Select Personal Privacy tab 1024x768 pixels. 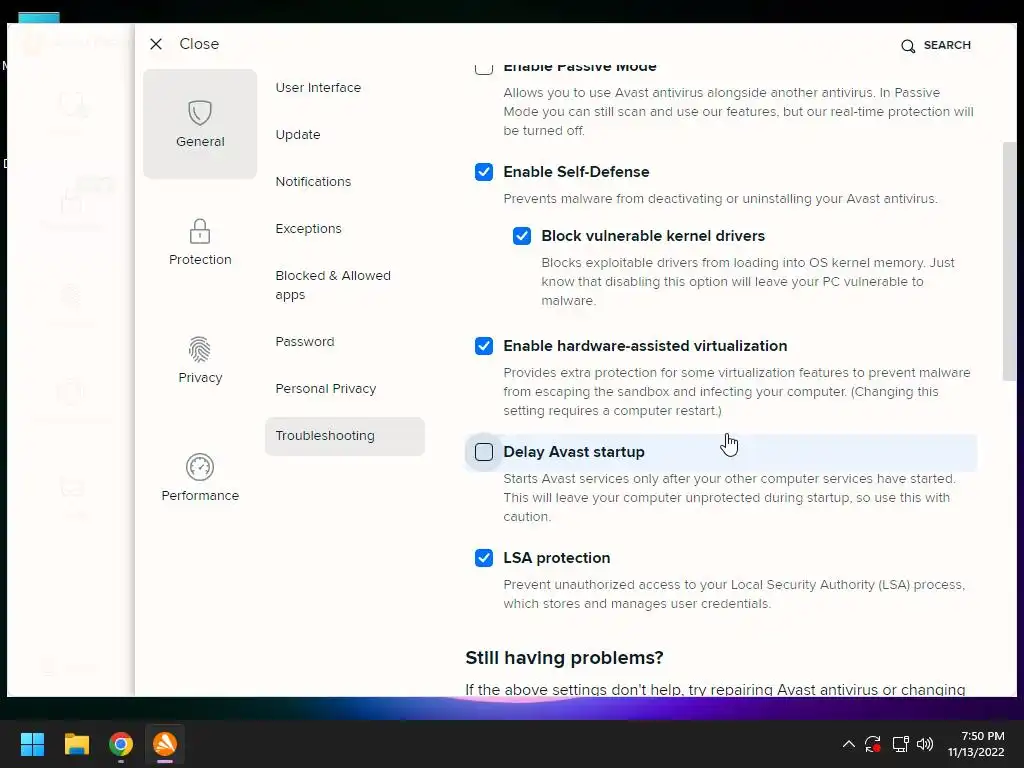tap(326, 389)
